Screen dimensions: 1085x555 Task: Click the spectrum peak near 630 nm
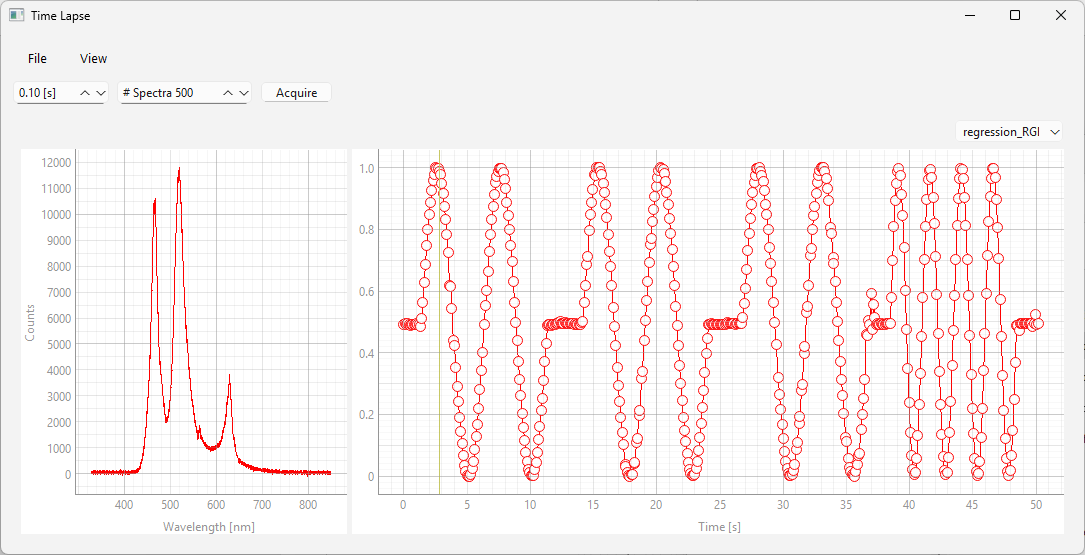[229, 380]
